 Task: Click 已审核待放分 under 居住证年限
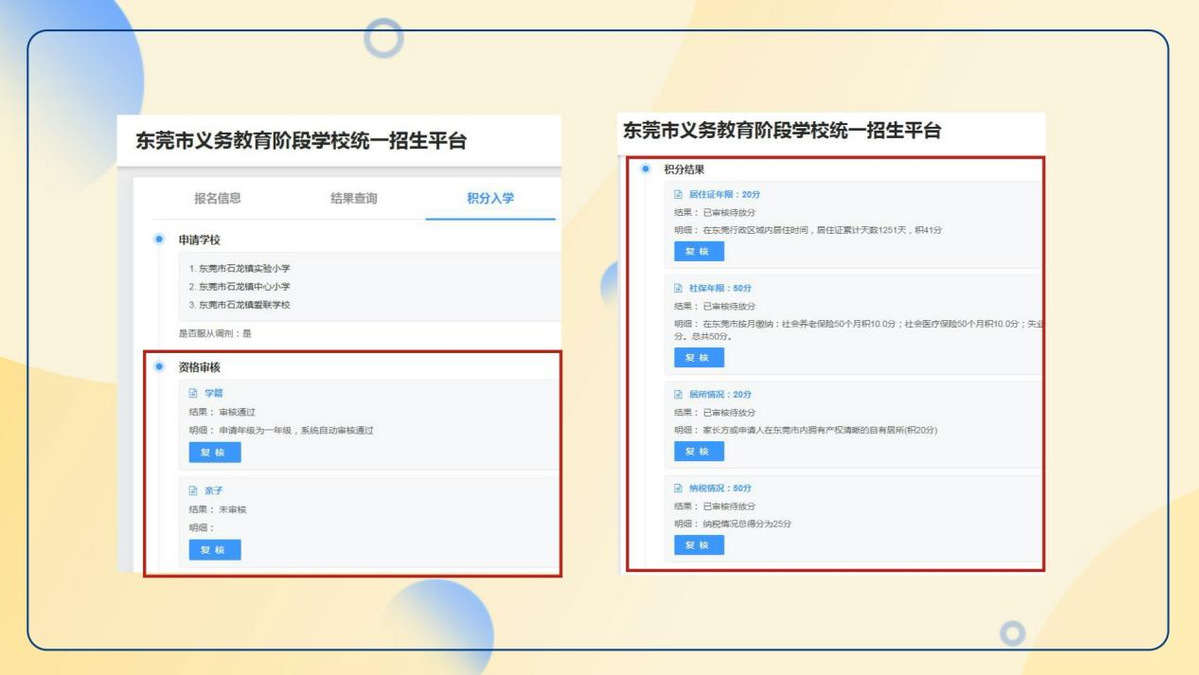tap(729, 213)
